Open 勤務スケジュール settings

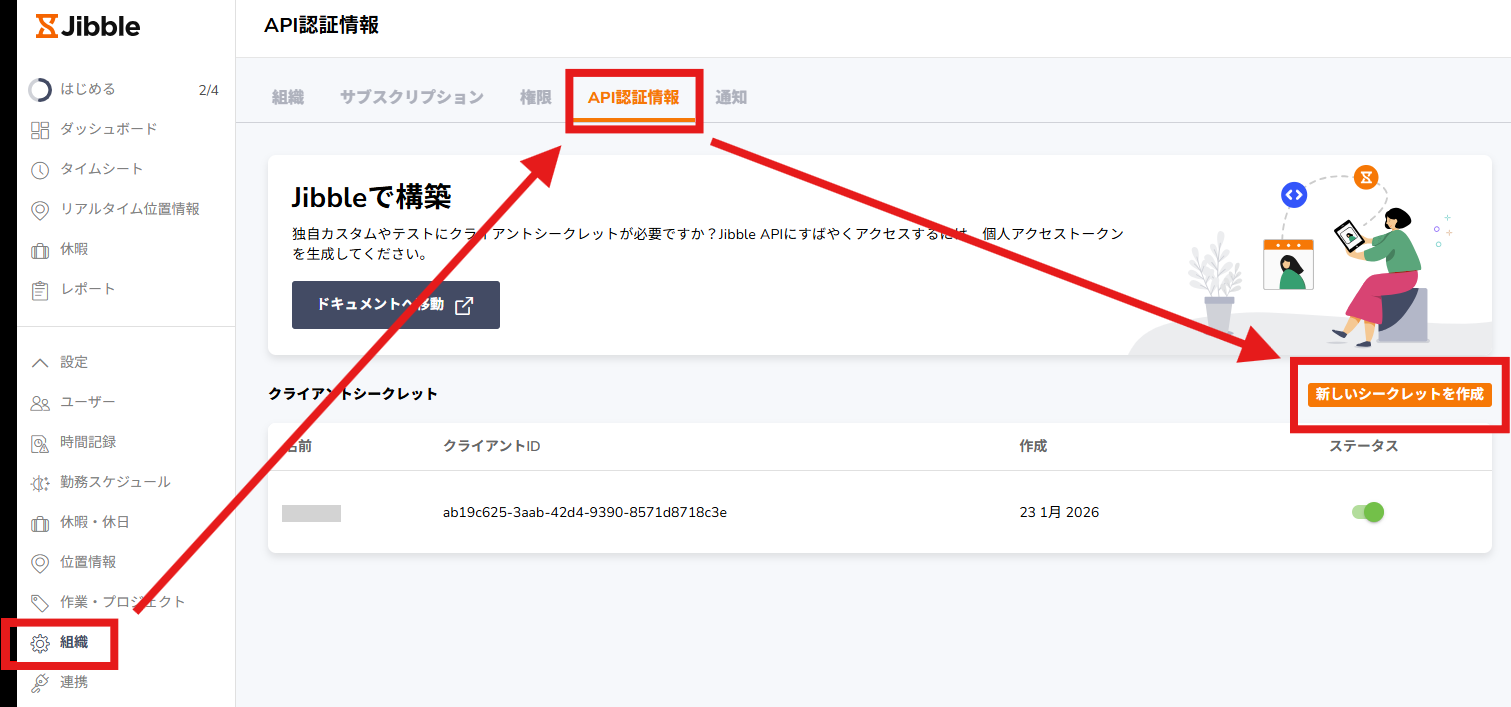pos(115,482)
